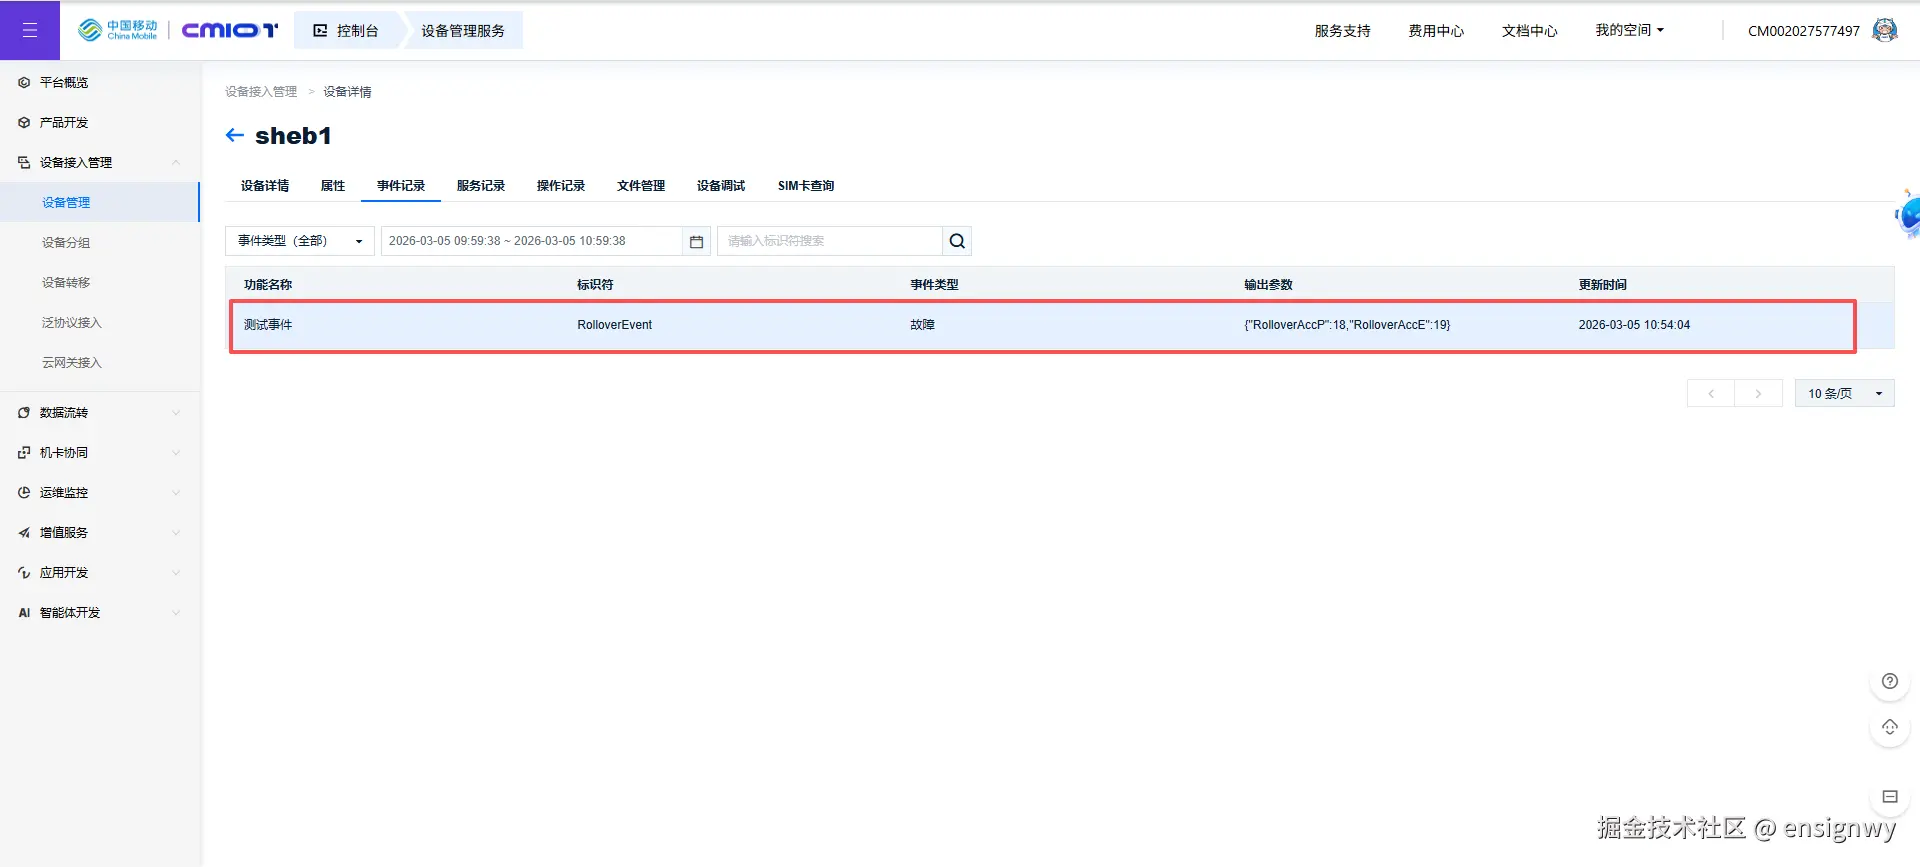The height and width of the screenshot is (867, 1920).
Task: Switch to the 设备调试 tab
Action: tap(721, 185)
